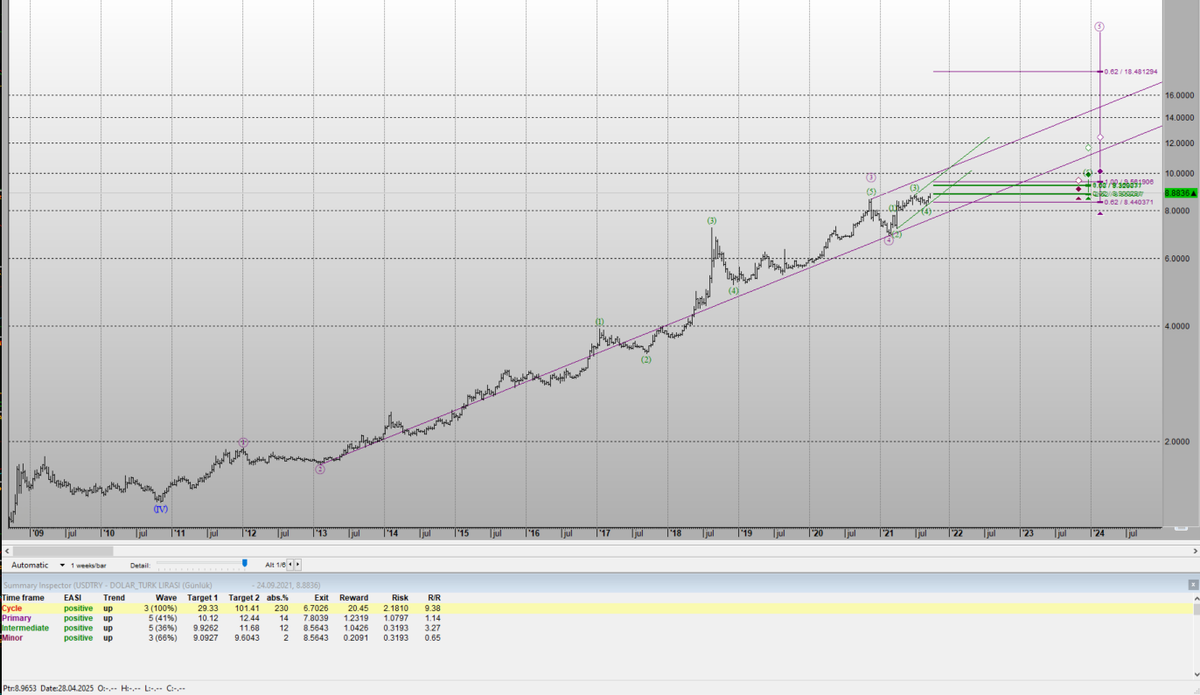Click the EASI column header
This screenshot has height=695, width=1200.
click(x=74, y=597)
